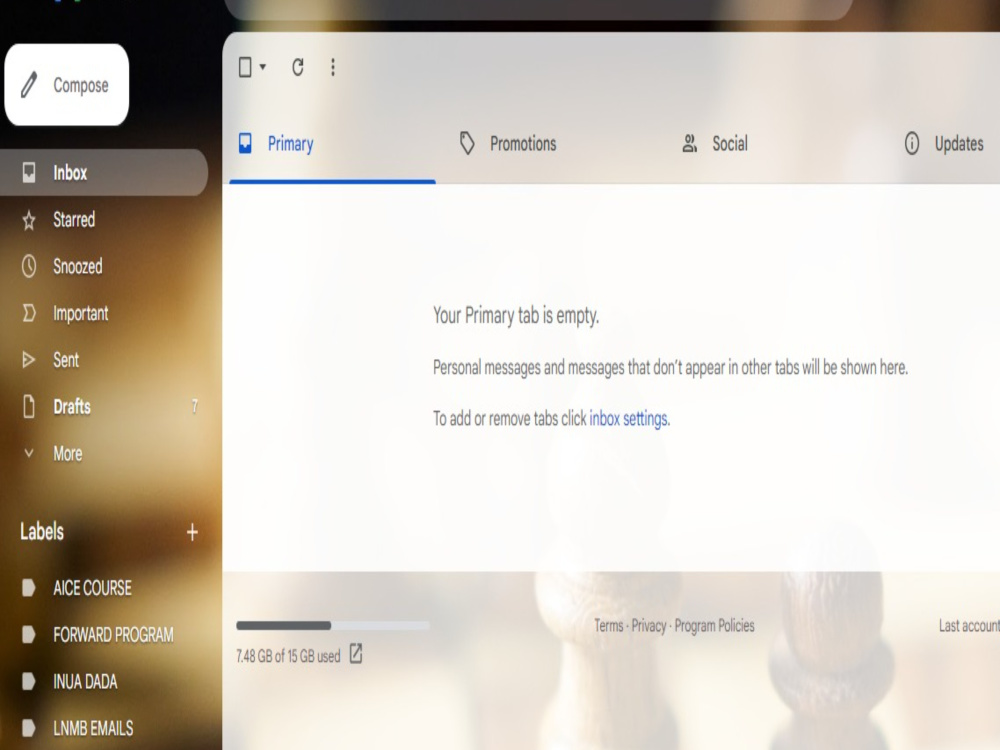Click the label icon beside LNMB EMAILS
Image resolution: width=1000 pixels, height=750 pixels.
pyautogui.click(x=29, y=728)
